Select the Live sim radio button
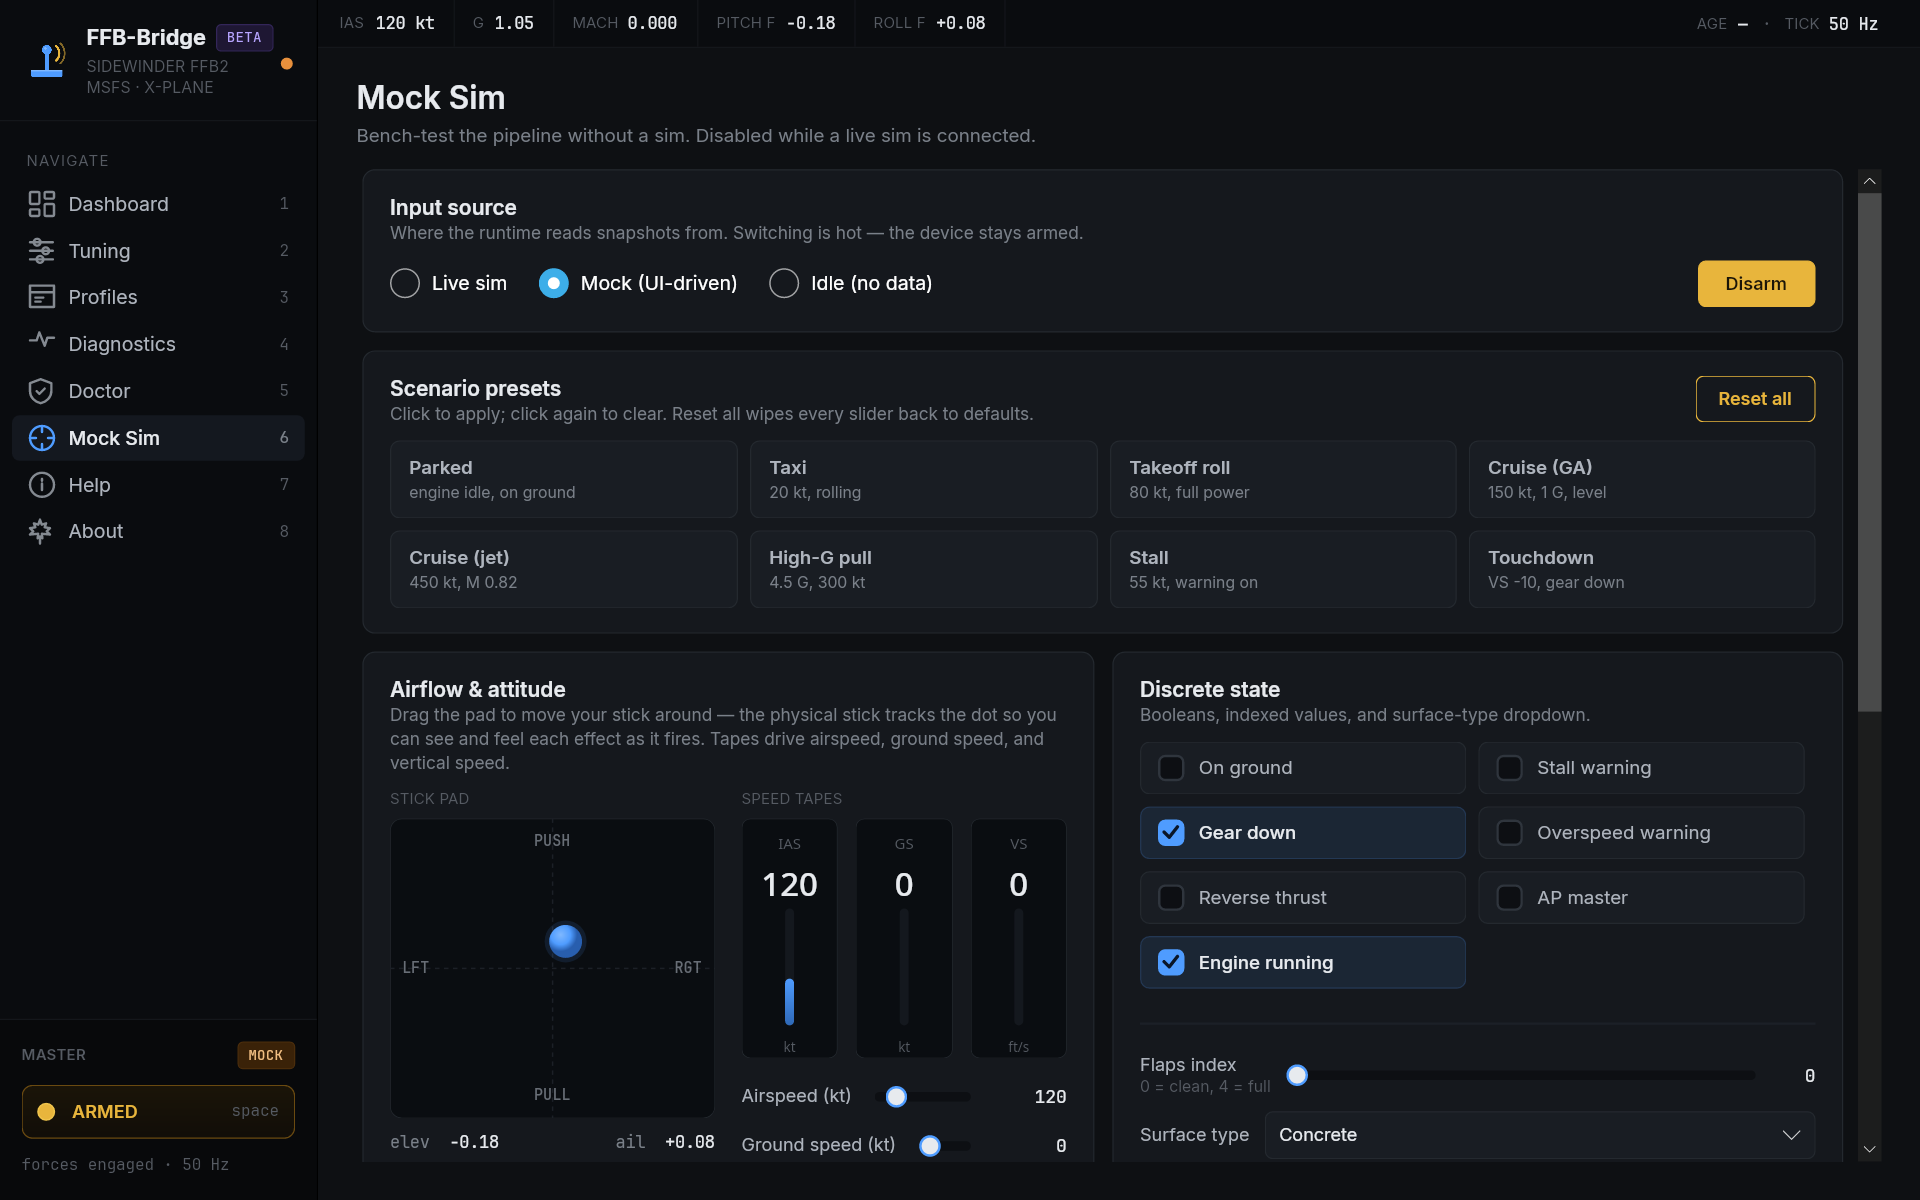This screenshot has width=1920, height=1200. click(x=405, y=283)
